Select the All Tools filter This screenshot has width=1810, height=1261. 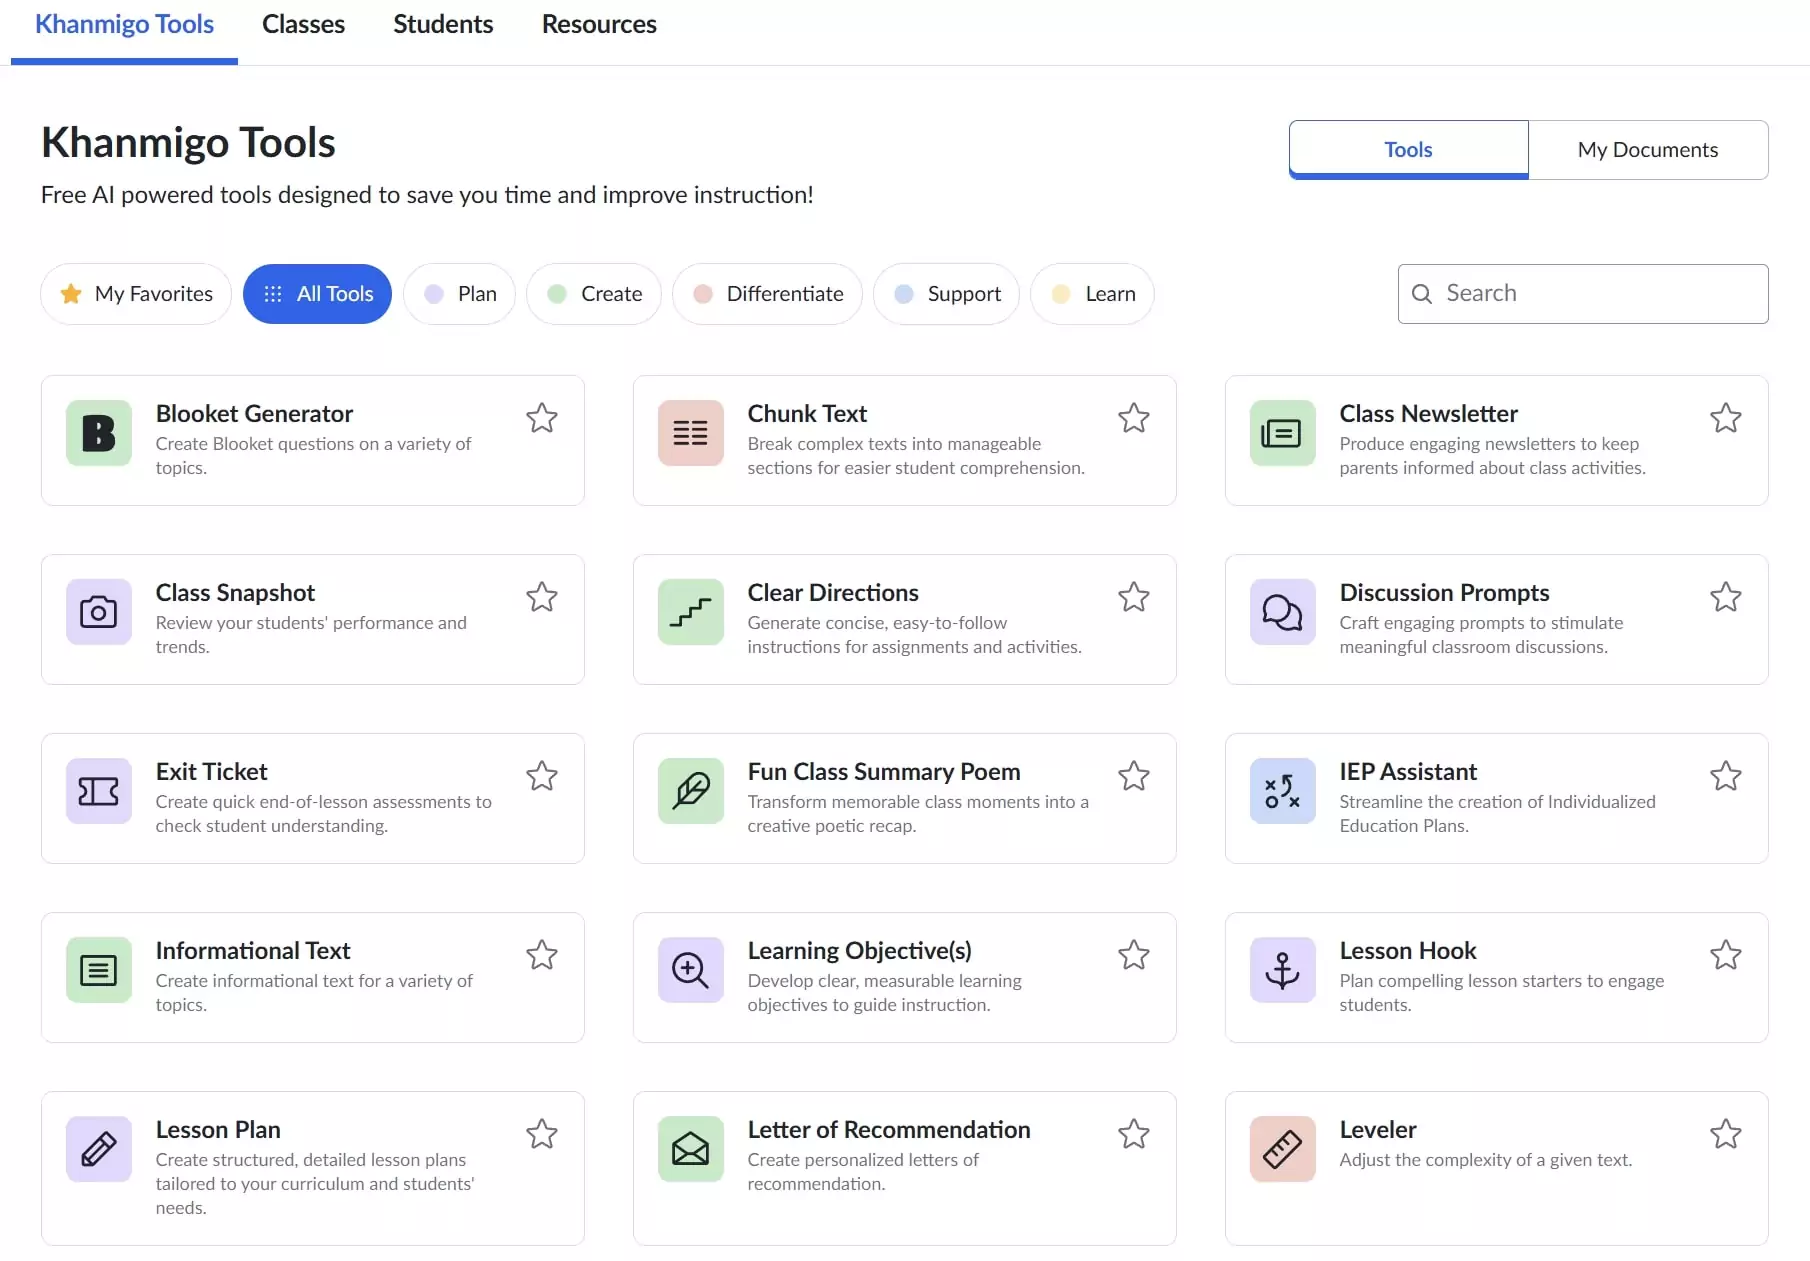pos(317,294)
